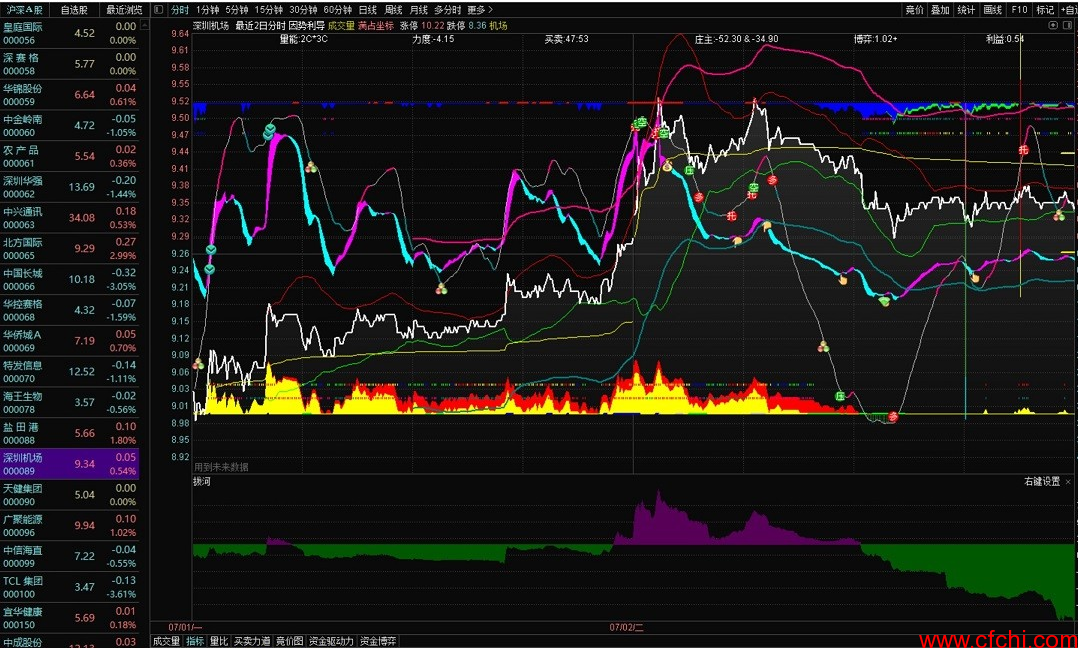The width and height of the screenshot is (1078, 648).
Task: Select 深赛格 000058 in stock list
Action: 69,64
